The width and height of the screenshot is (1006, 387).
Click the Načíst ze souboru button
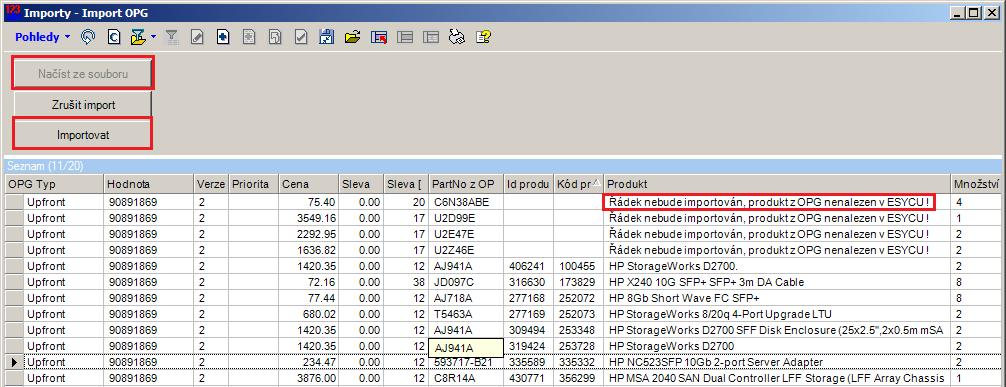(x=83, y=74)
